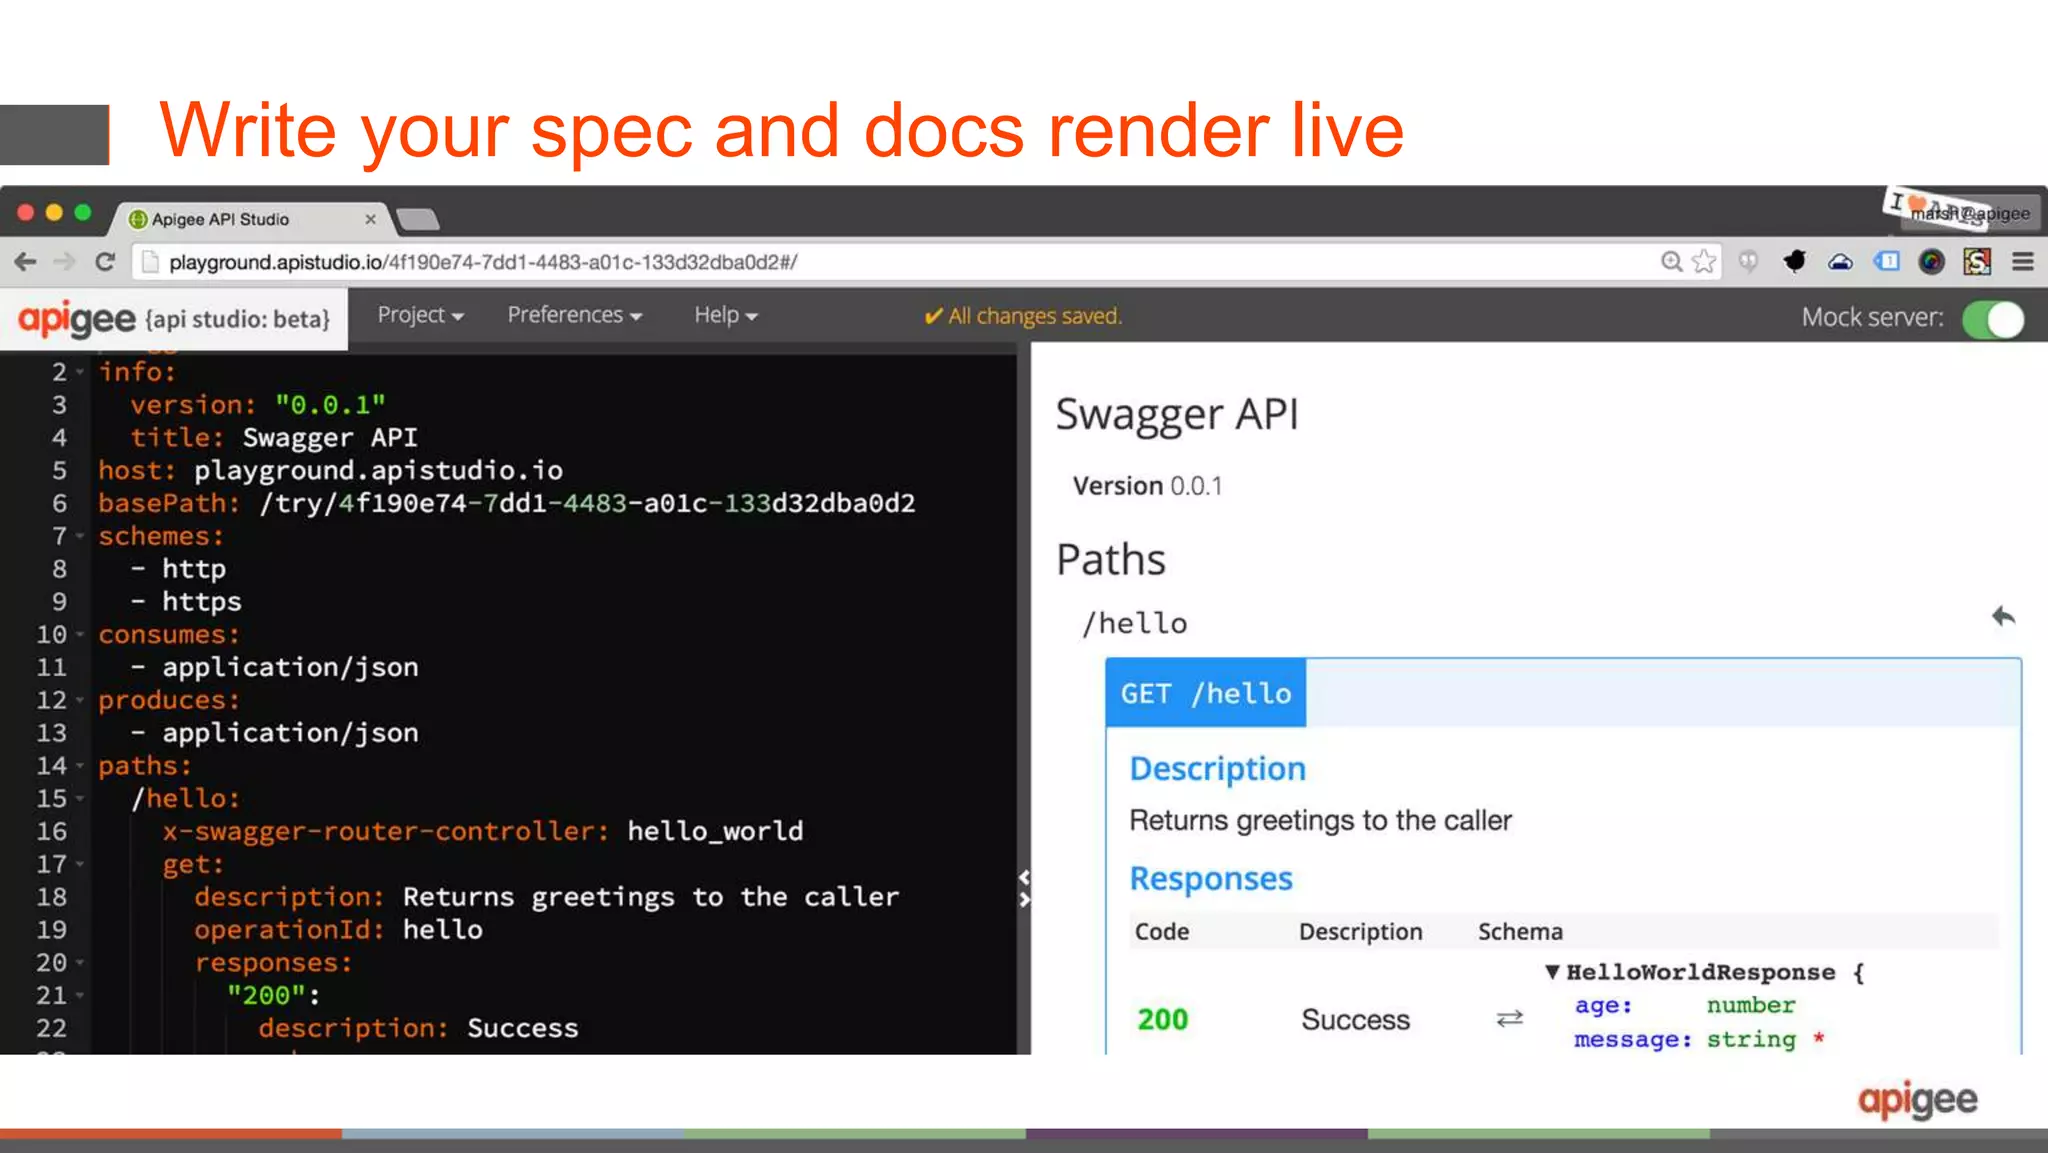The height and width of the screenshot is (1153, 2048).
Task: Click the 200 response code in table
Action: click(x=1162, y=1019)
